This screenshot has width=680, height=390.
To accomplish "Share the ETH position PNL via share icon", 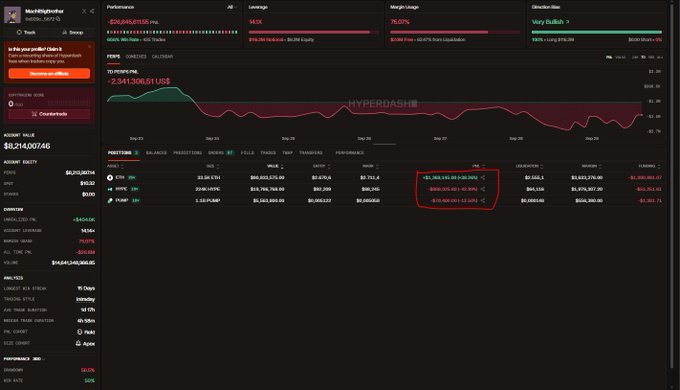I will pos(483,177).
